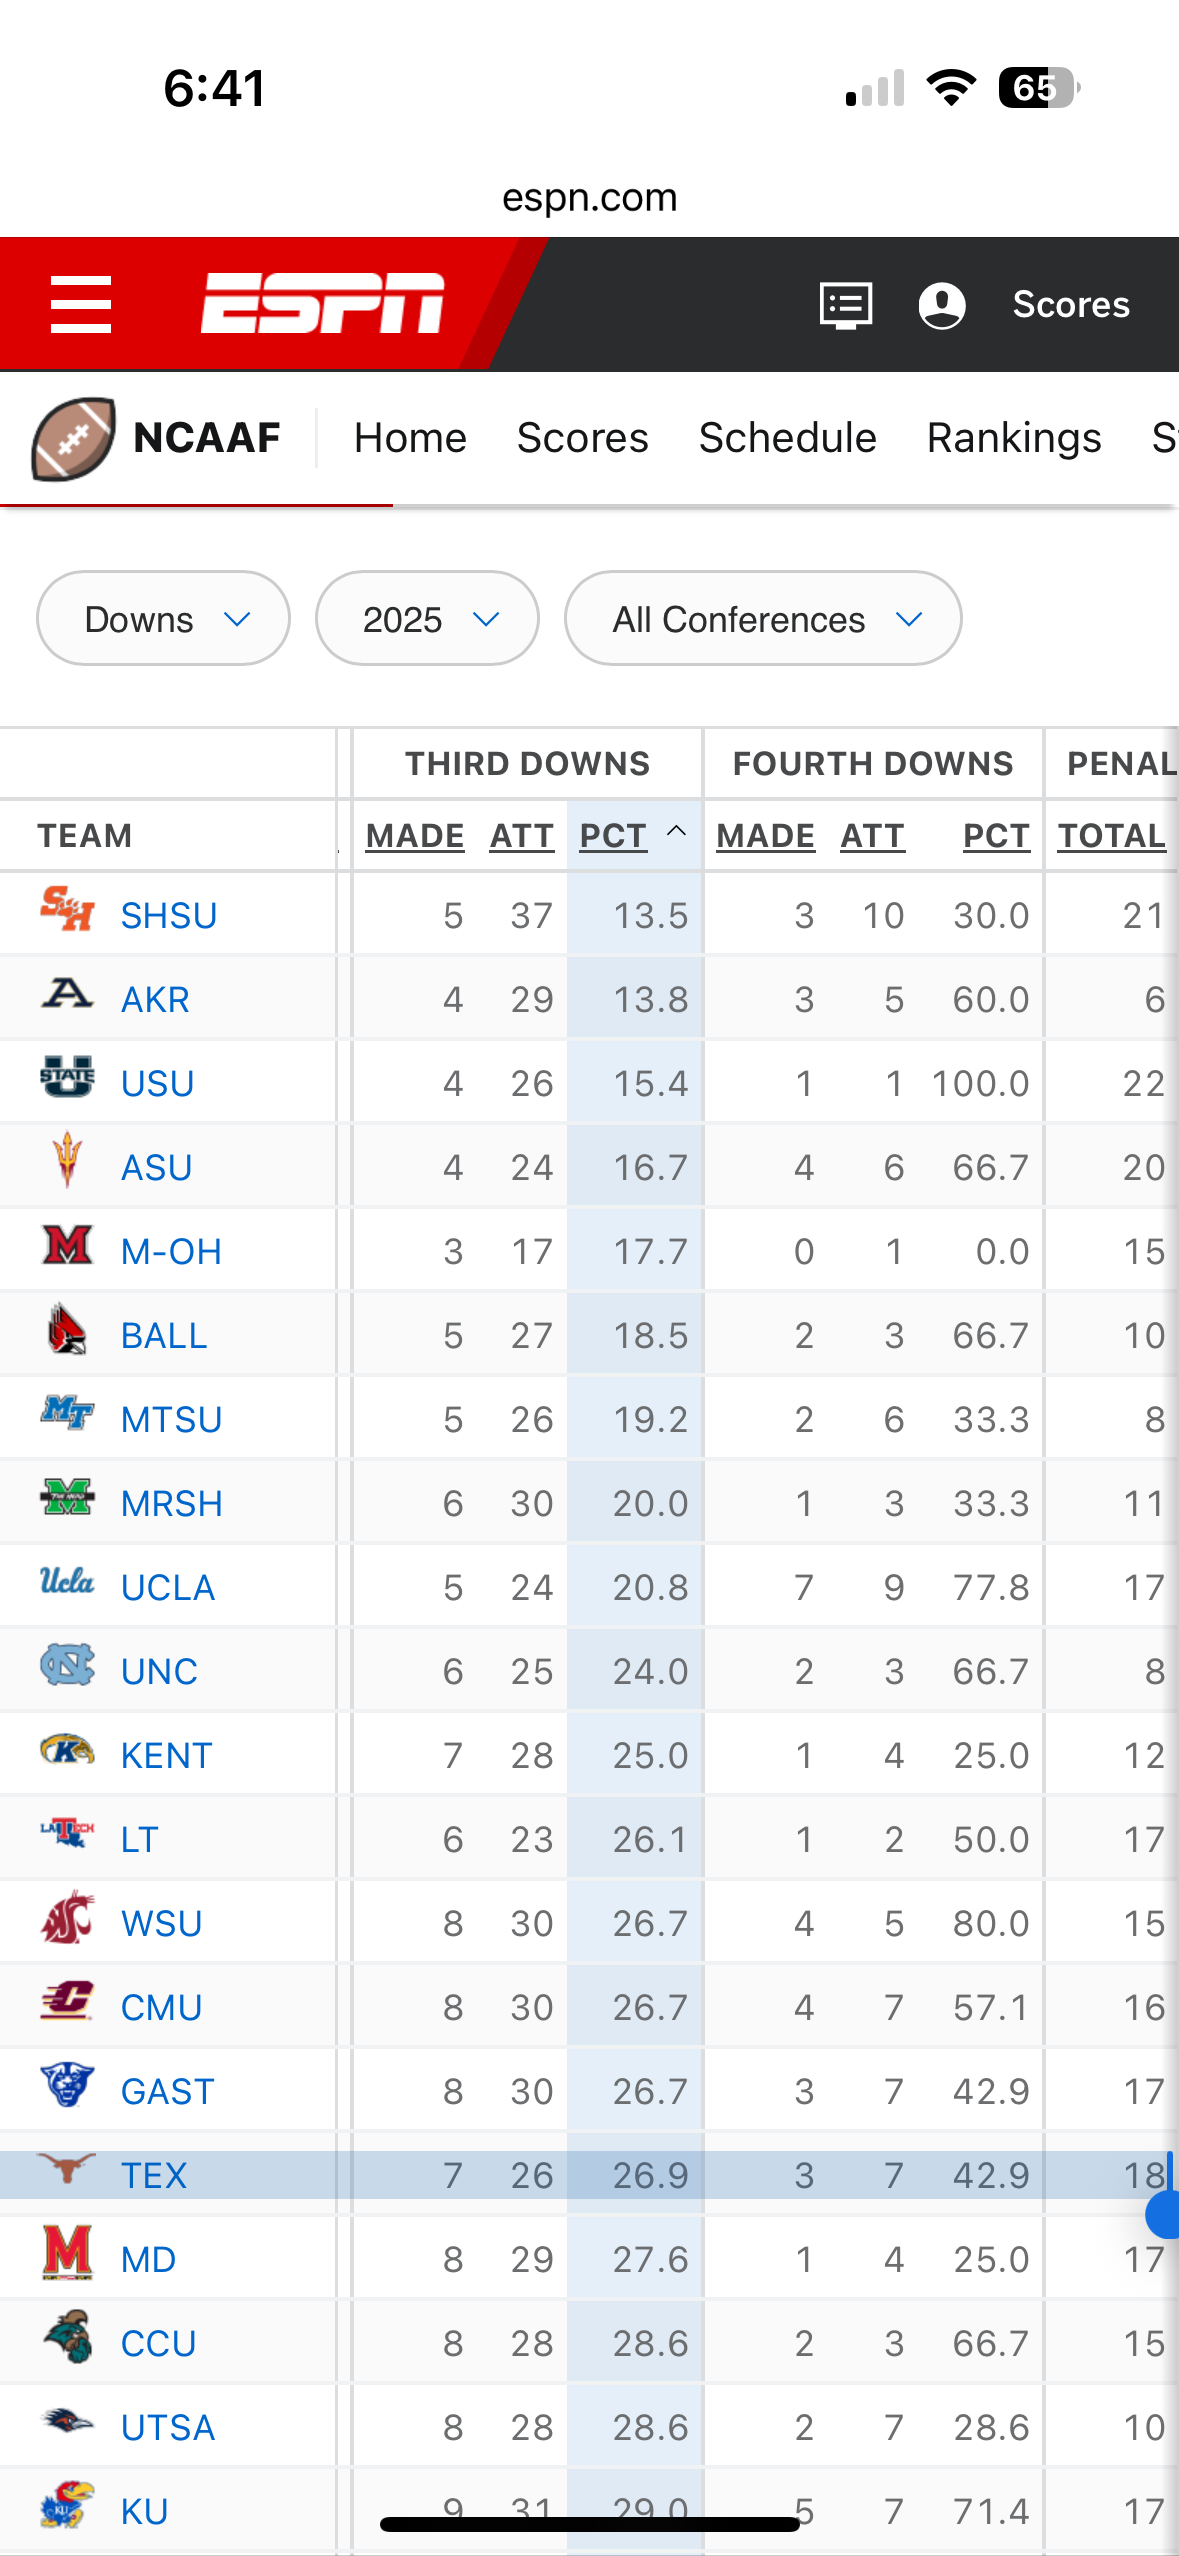Tap the Scores button in header

(1071, 305)
